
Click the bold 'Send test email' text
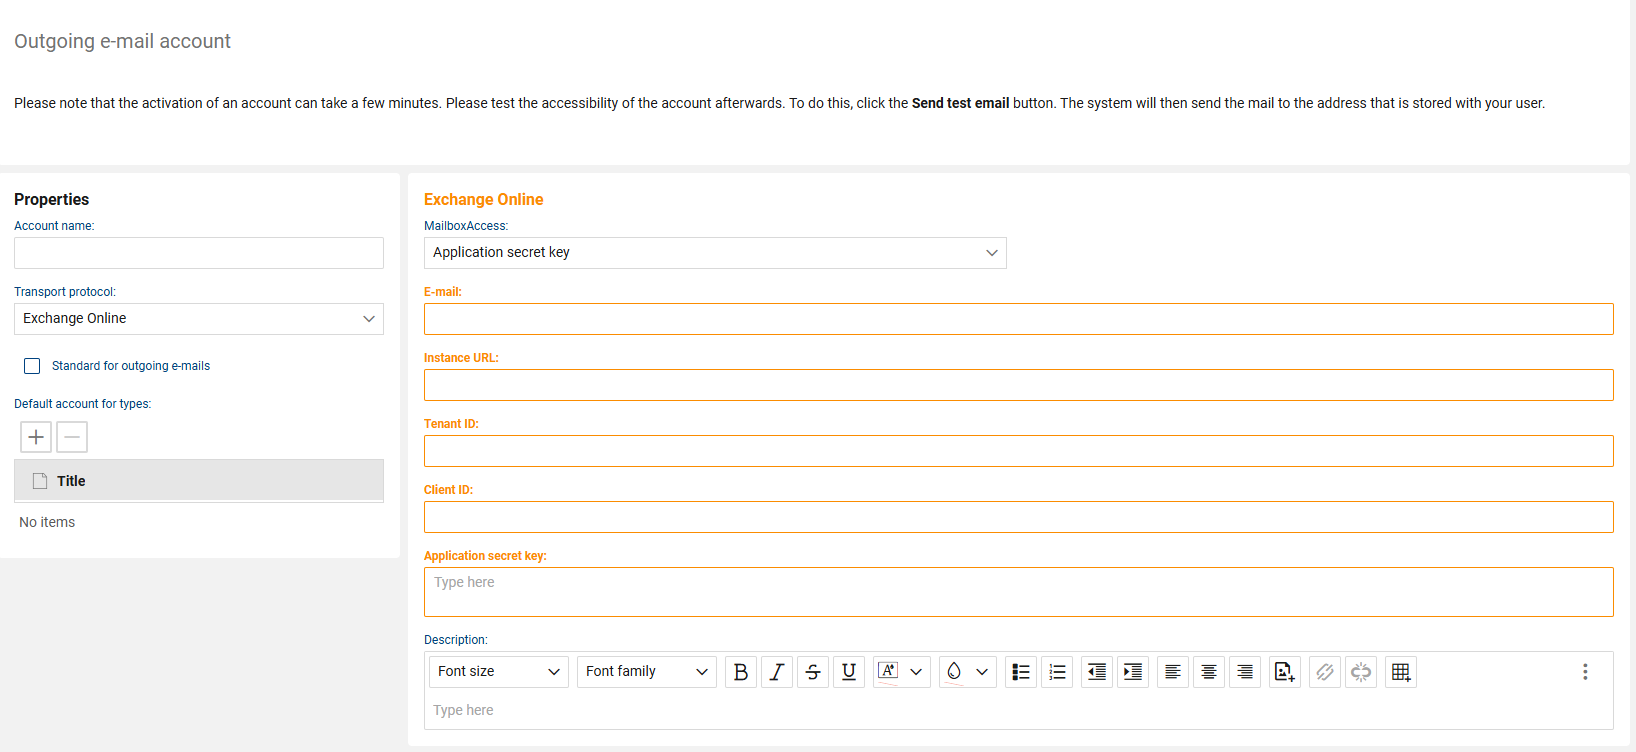960,103
